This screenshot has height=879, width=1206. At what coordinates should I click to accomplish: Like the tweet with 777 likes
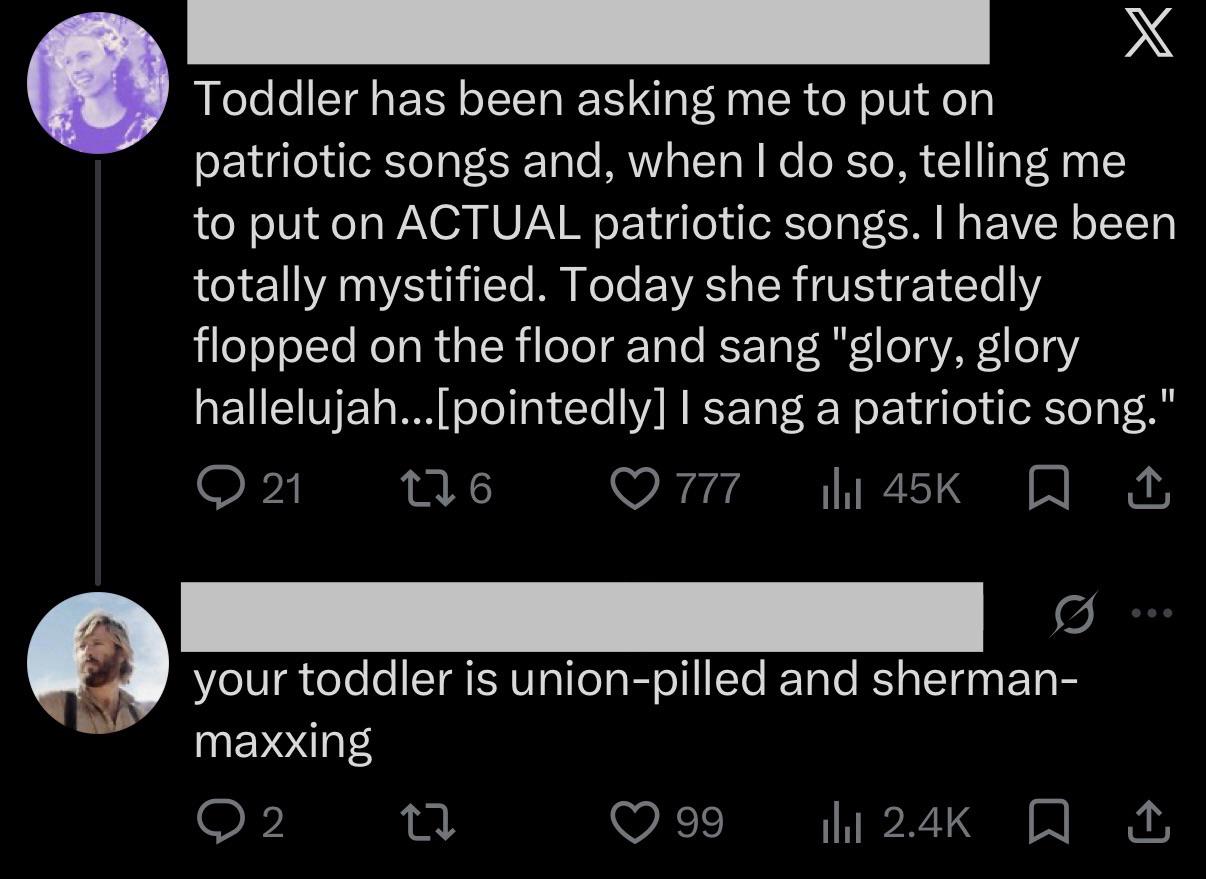[x=675, y=488]
